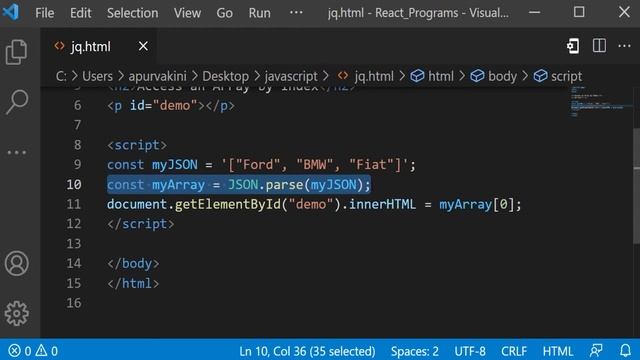Click the script symbol breadcrumb

[558, 76]
